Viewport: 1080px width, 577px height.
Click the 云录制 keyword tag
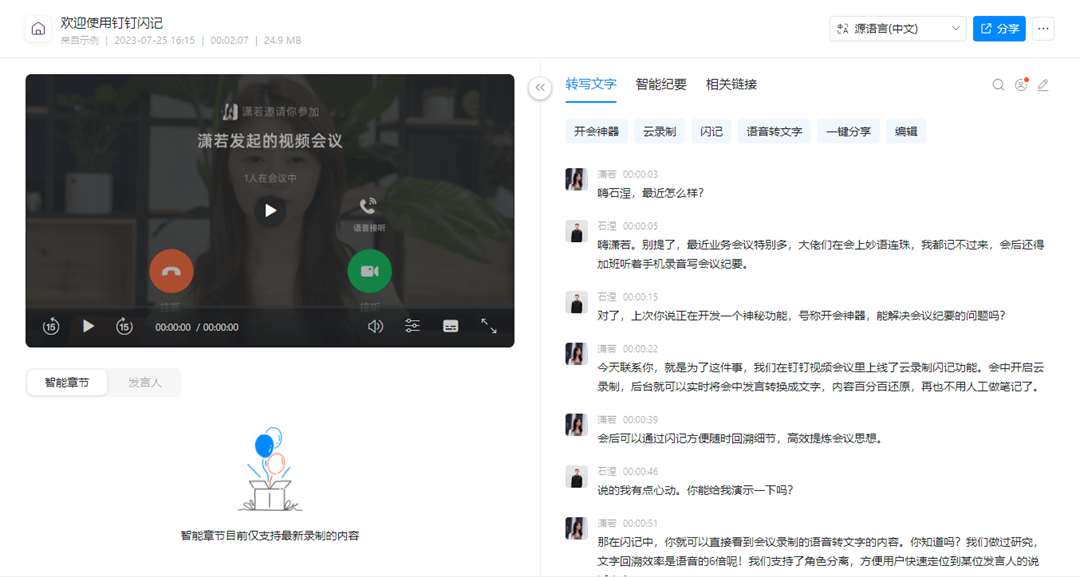pos(659,132)
